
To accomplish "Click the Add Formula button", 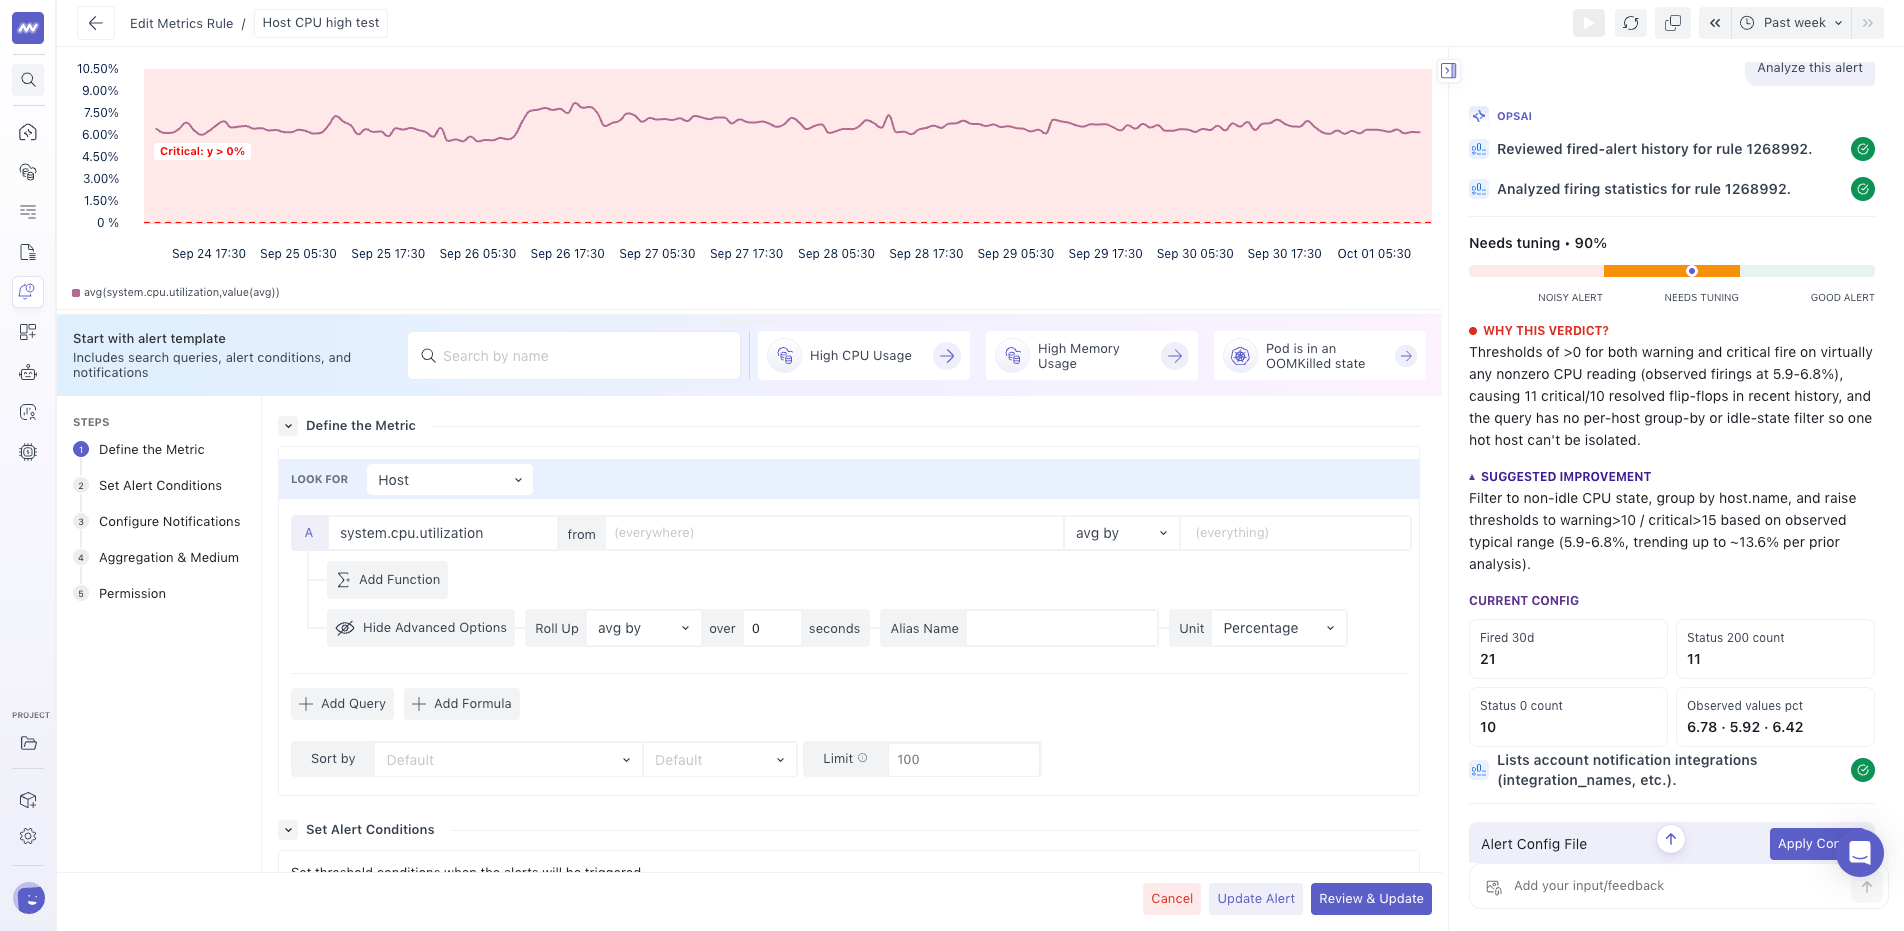I will pyautogui.click(x=462, y=704).
